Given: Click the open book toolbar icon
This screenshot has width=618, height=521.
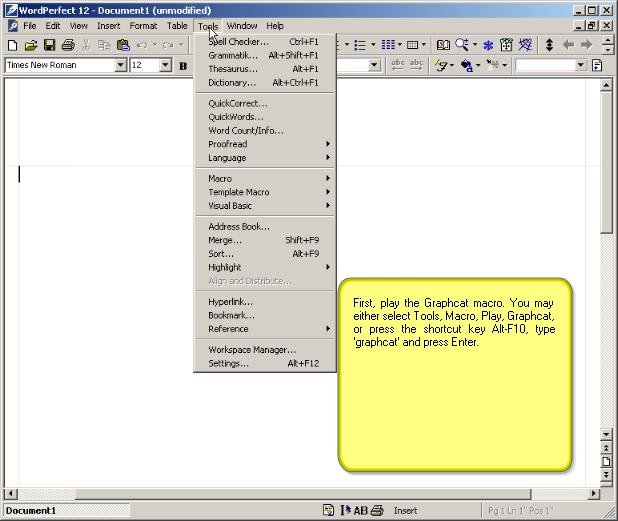Looking at the screenshot, I should click(x=443, y=45).
